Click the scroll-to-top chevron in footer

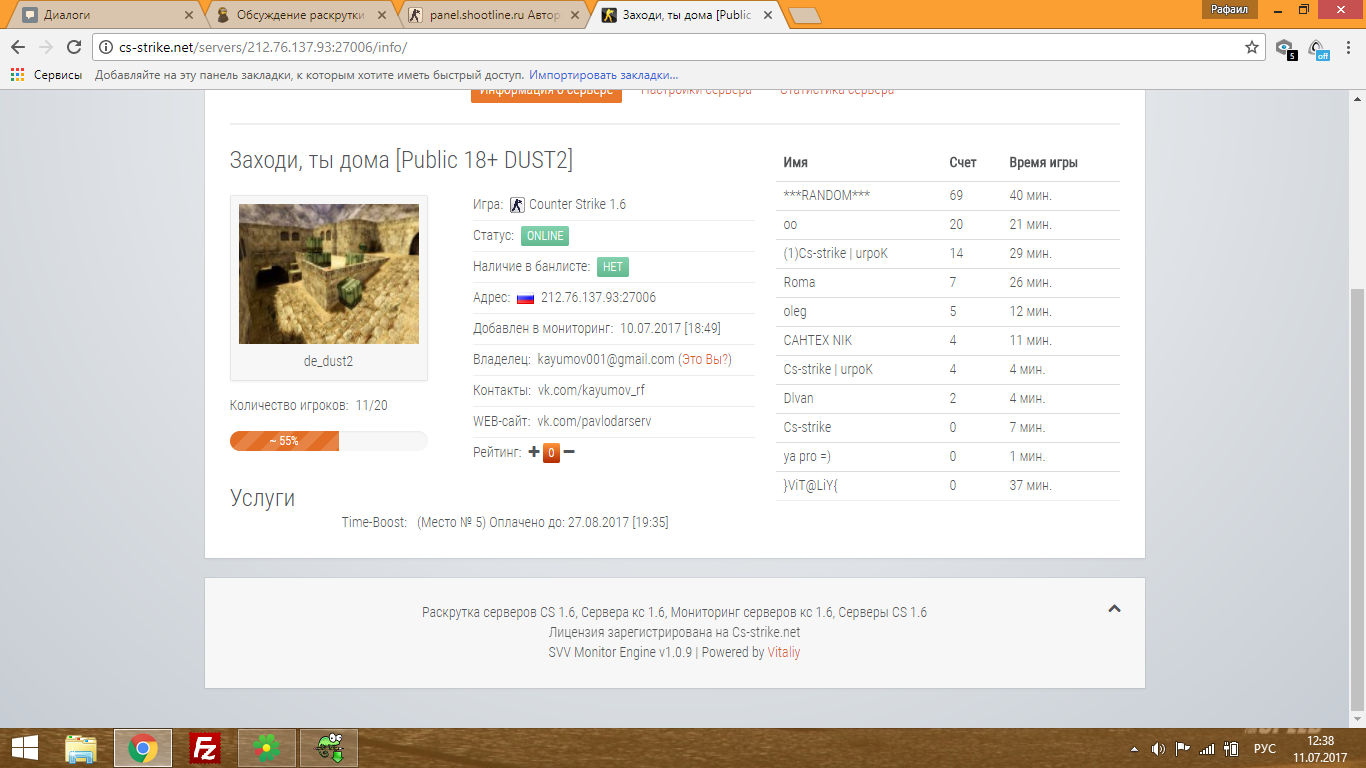coord(1115,609)
